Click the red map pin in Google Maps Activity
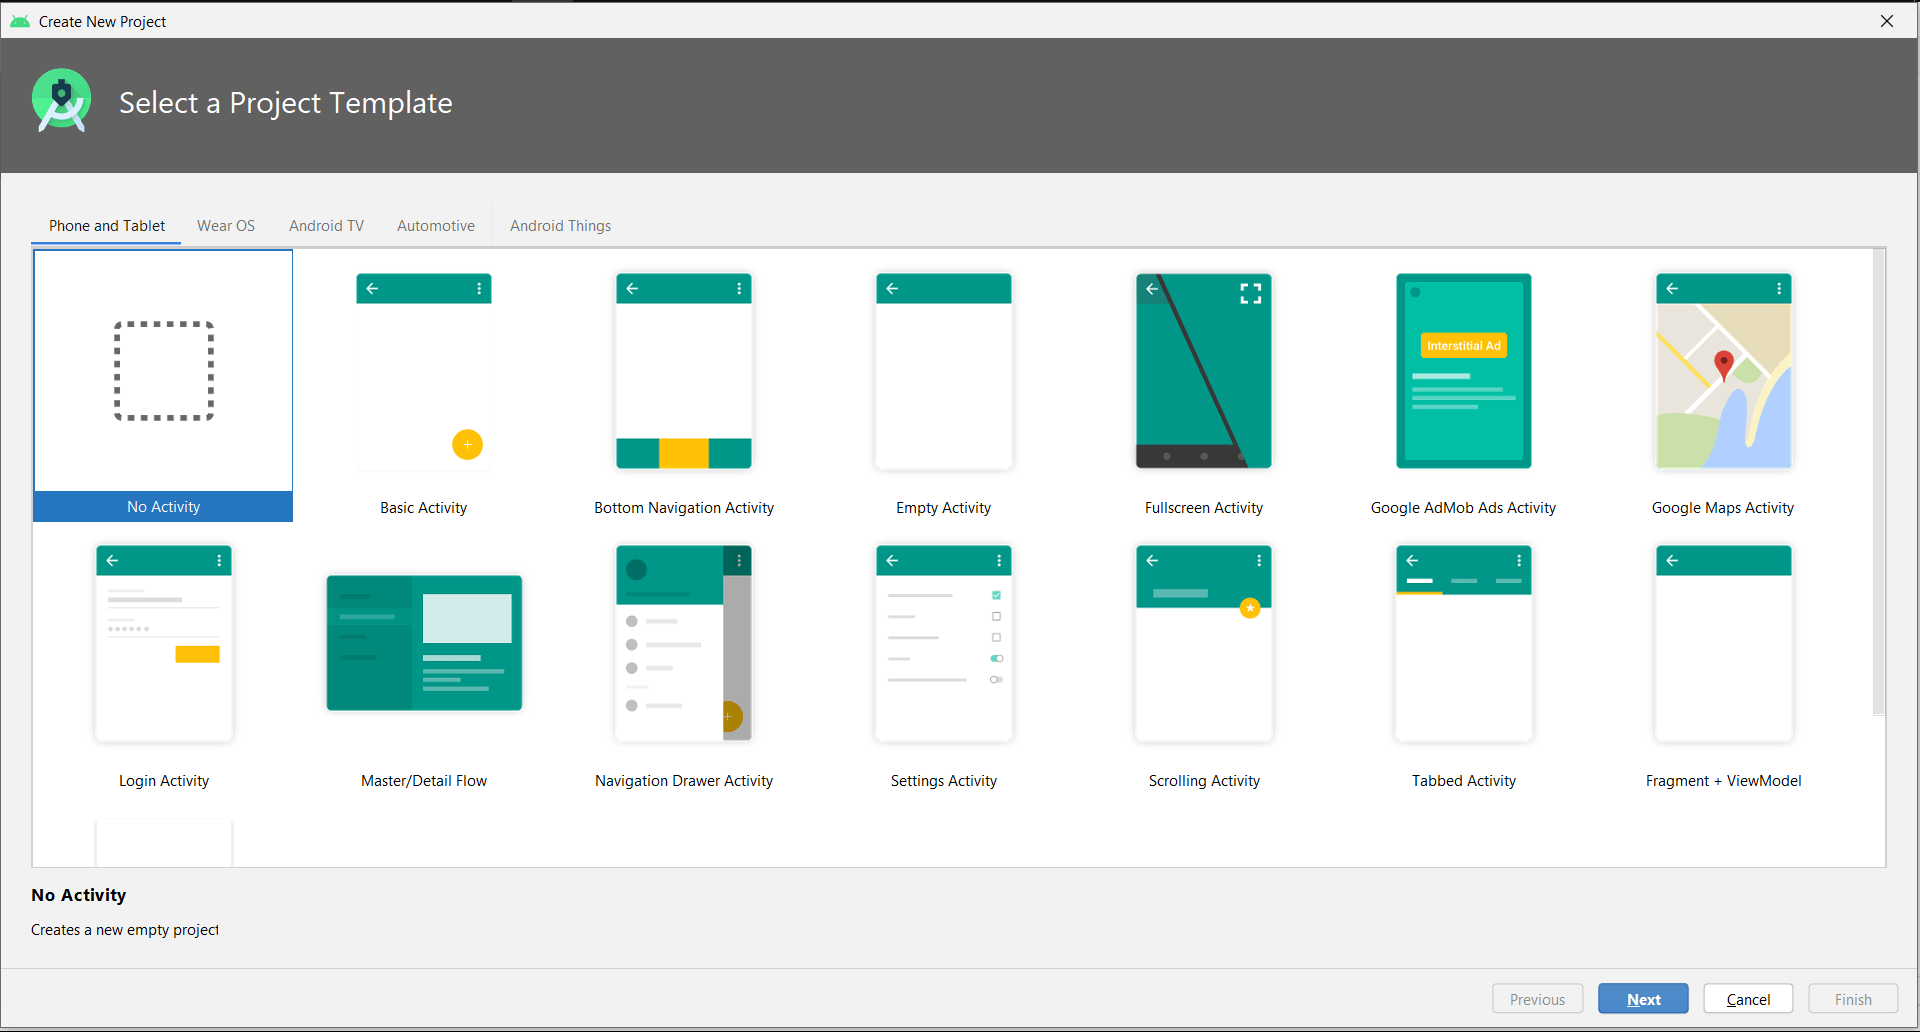The height and width of the screenshot is (1032, 1920). [1723, 365]
